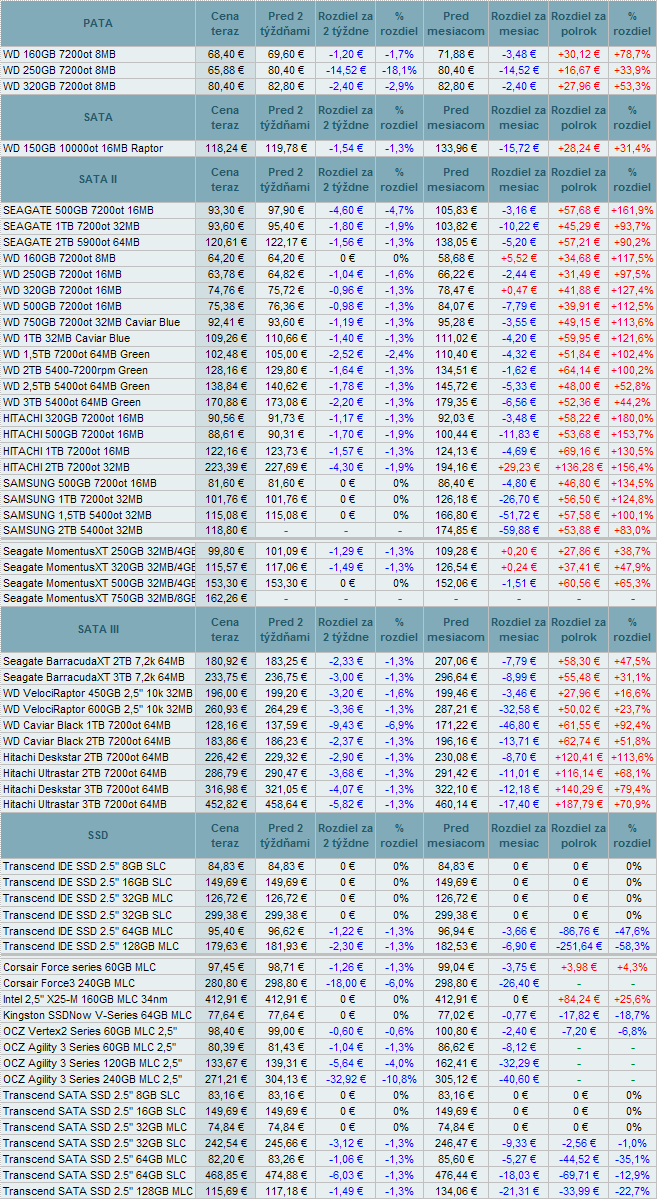Click WD 150GB 10000ot 16MB Raptor row
657x1199 pixels.
pyautogui.click(x=328, y=148)
